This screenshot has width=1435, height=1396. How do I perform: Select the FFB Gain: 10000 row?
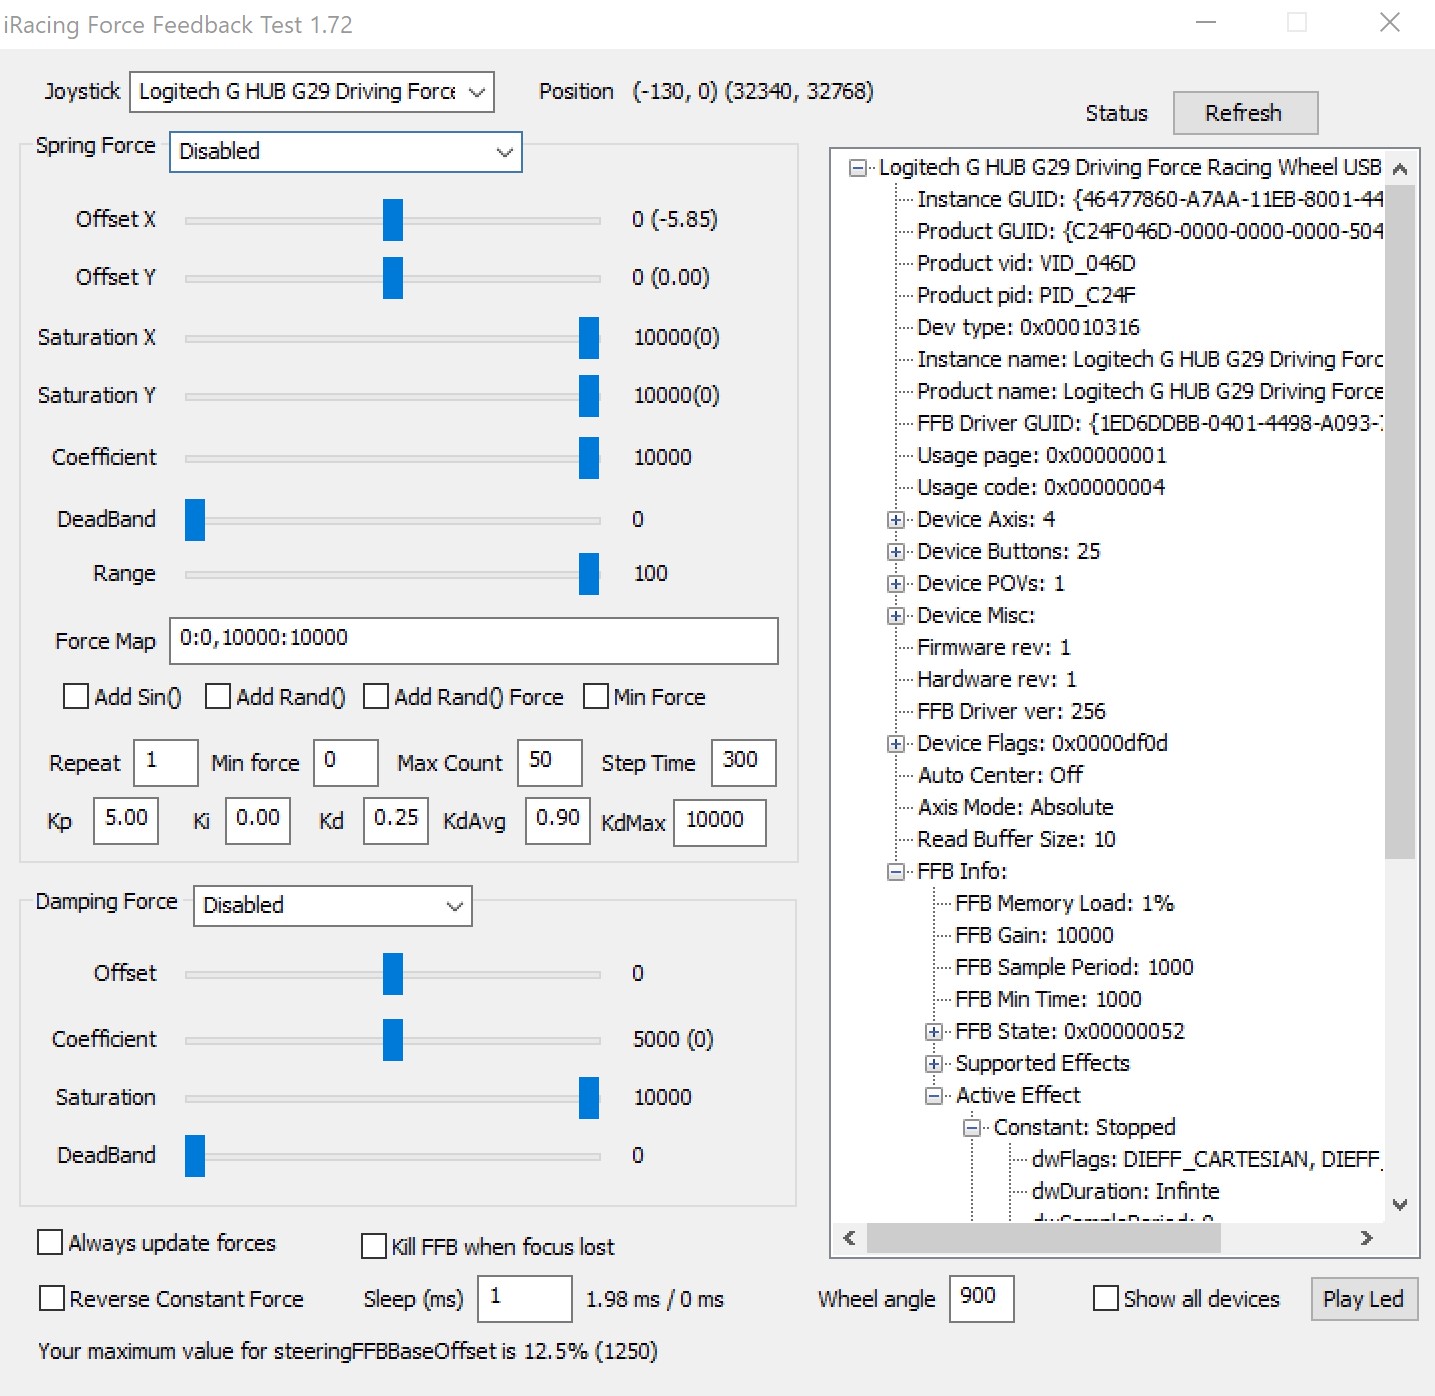pyautogui.click(x=1034, y=936)
